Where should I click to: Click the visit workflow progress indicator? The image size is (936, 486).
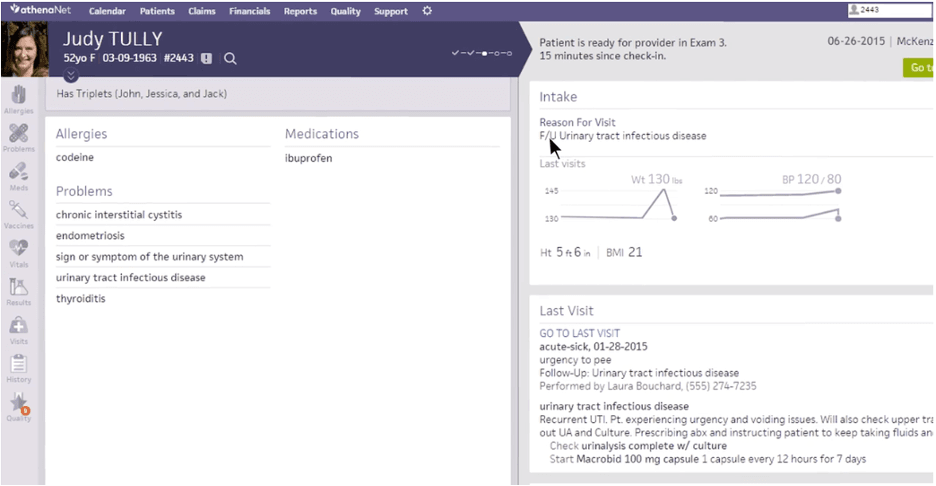pyautogui.click(x=482, y=52)
